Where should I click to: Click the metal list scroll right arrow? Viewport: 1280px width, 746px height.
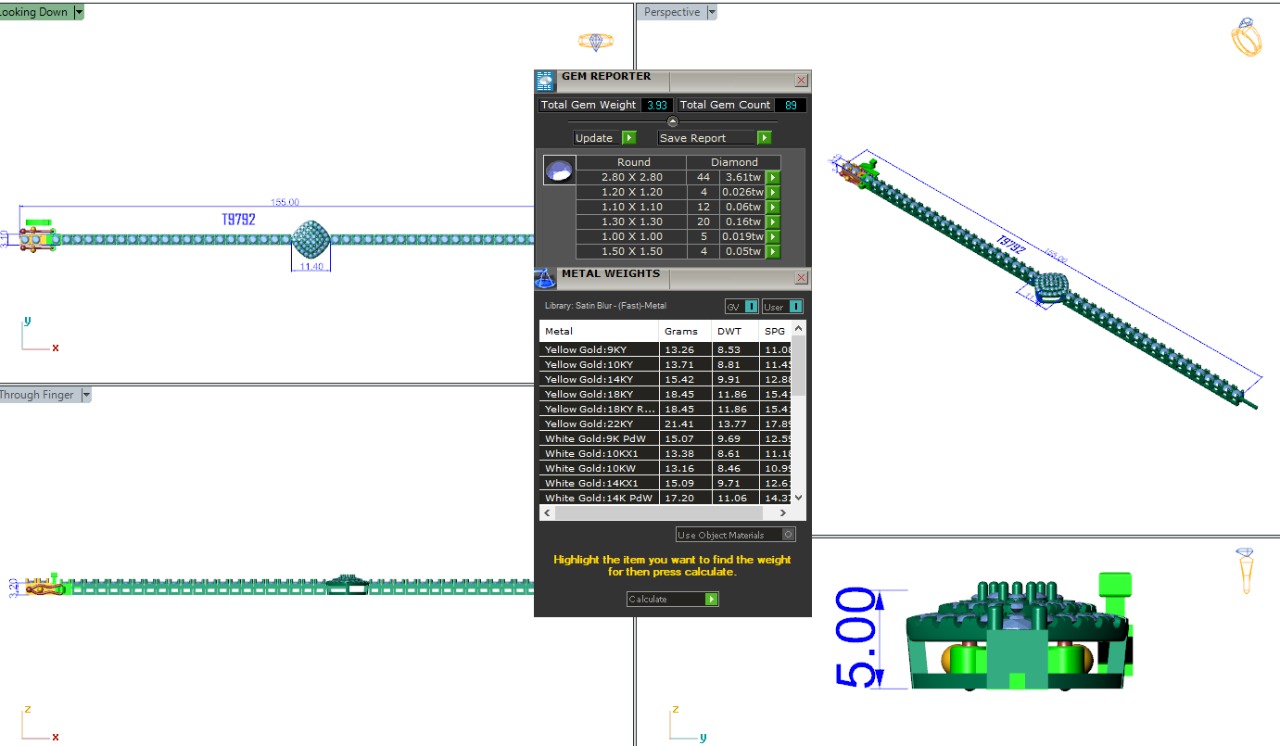pos(785,512)
